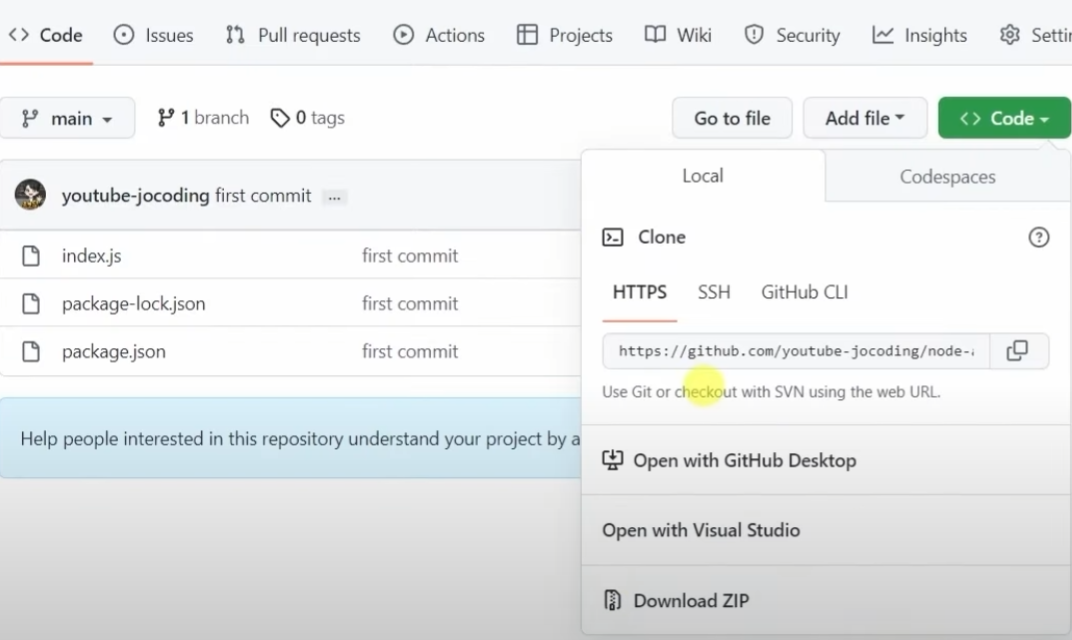Click the Clone help question-mark icon

(1038, 237)
